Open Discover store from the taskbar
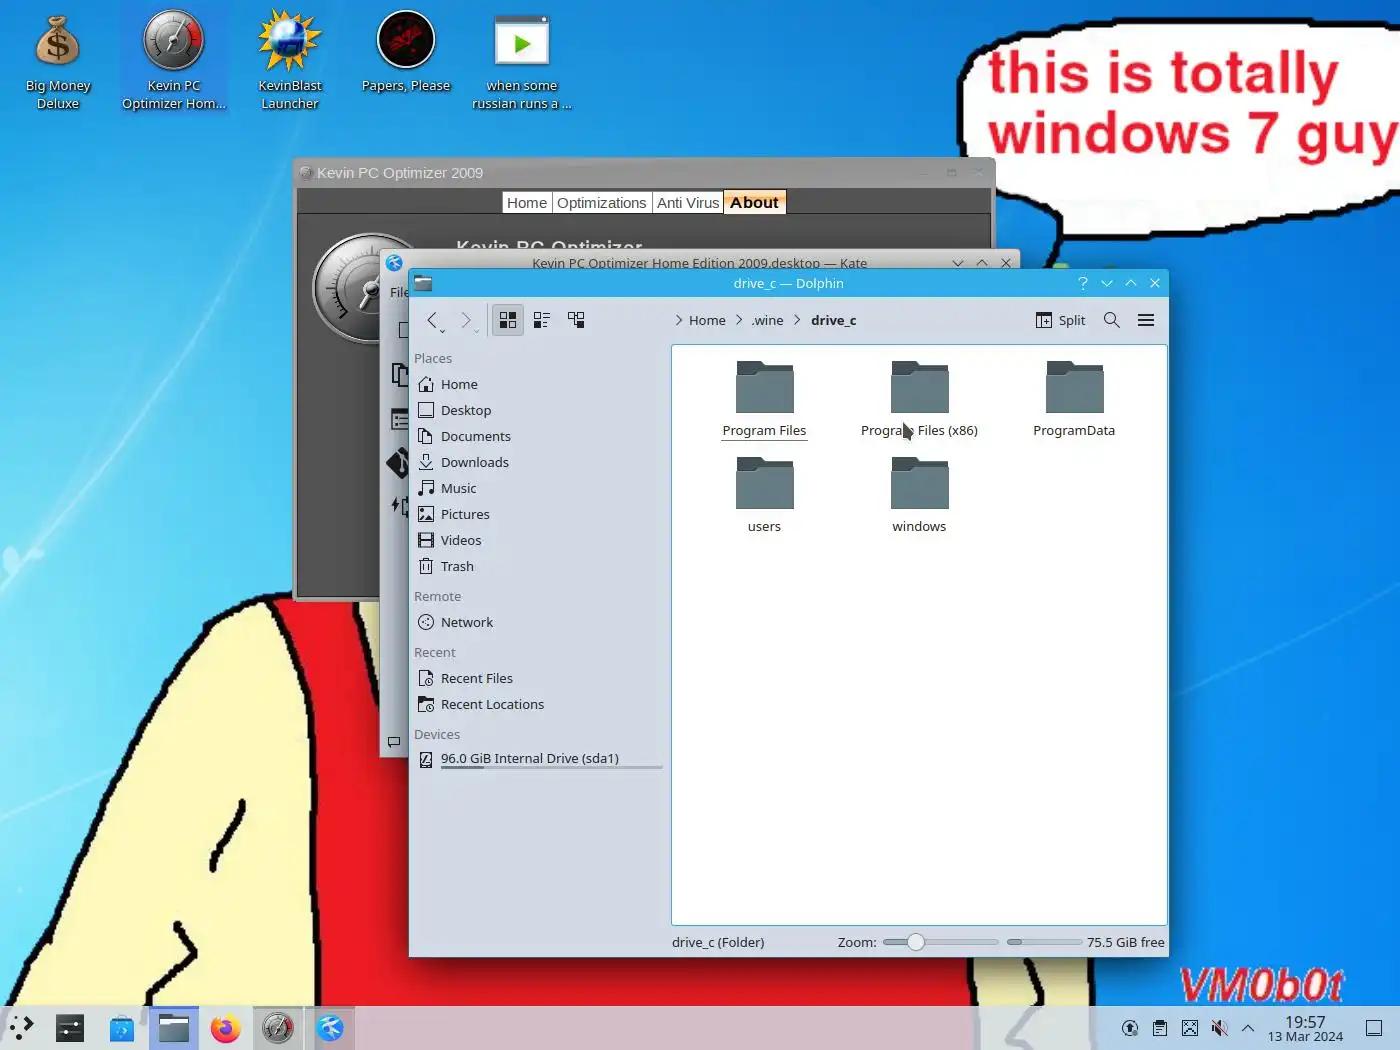Viewport: 1400px width, 1050px height. coord(122,1028)
